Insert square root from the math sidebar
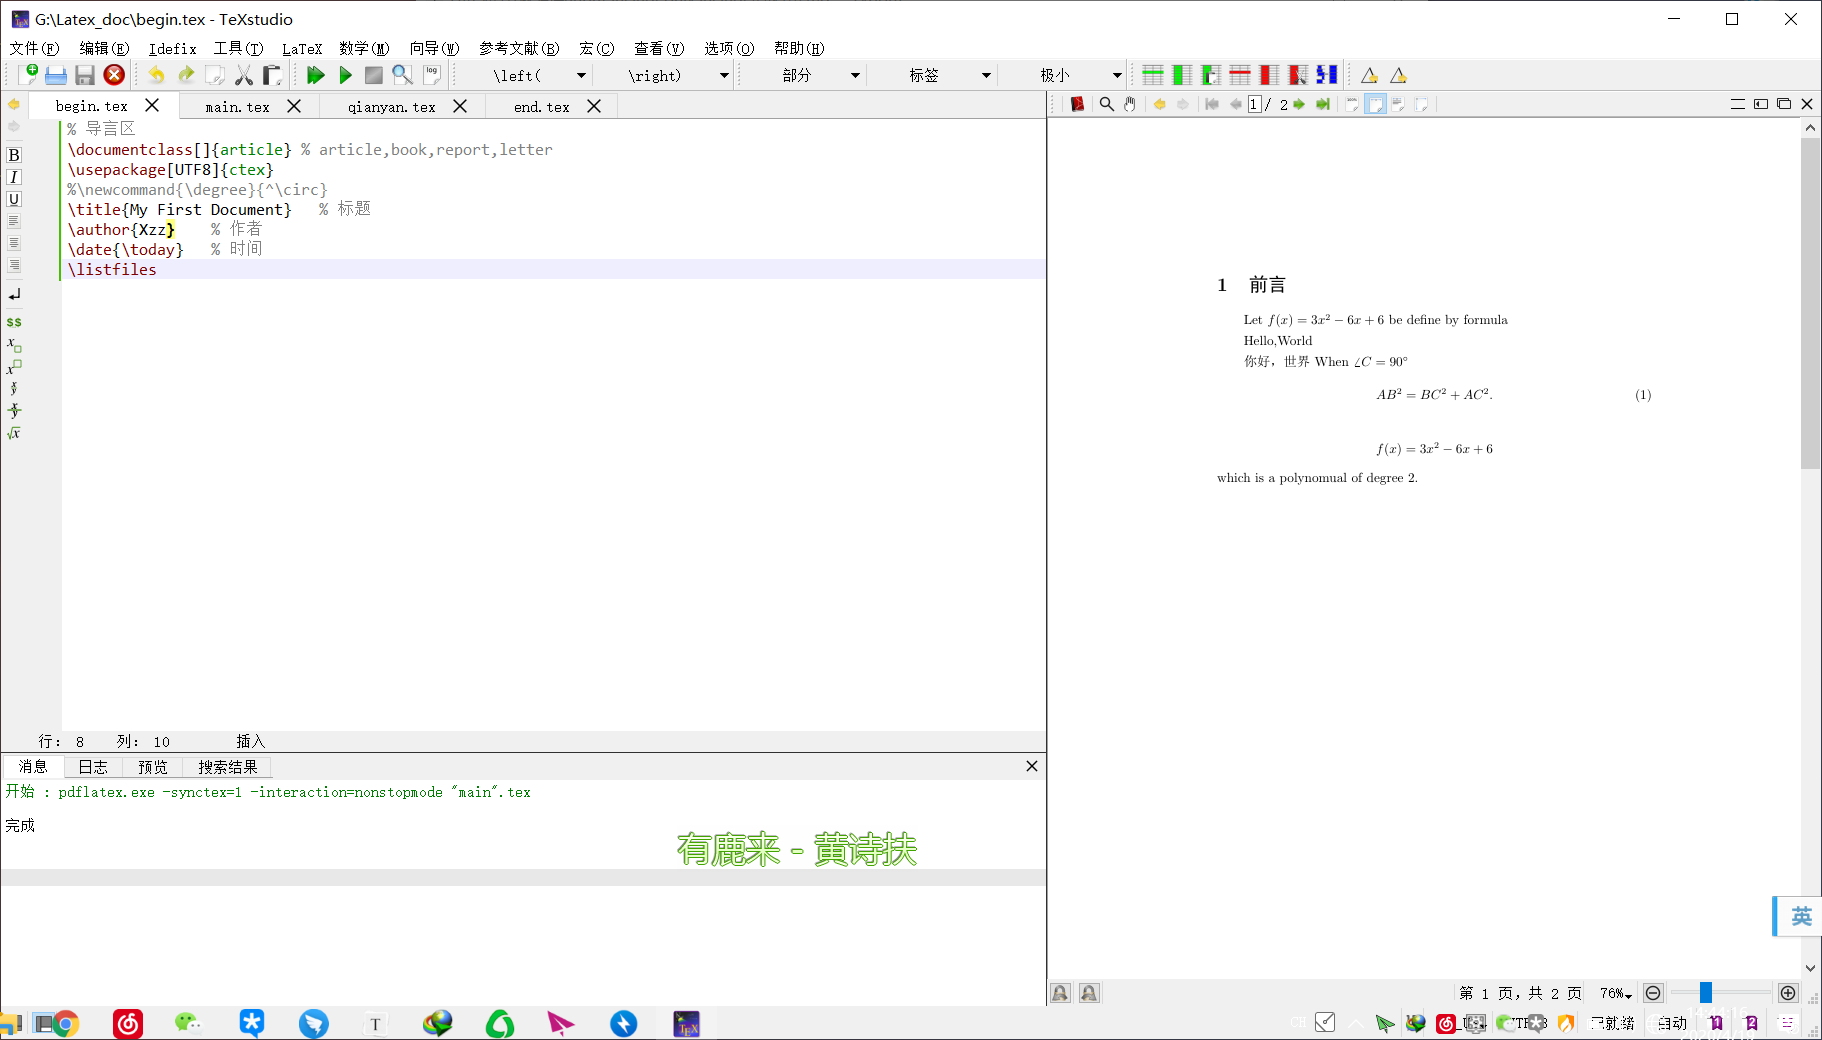Image resolution: width=1822 pixels, height=1040 pixels. (14, 432)
